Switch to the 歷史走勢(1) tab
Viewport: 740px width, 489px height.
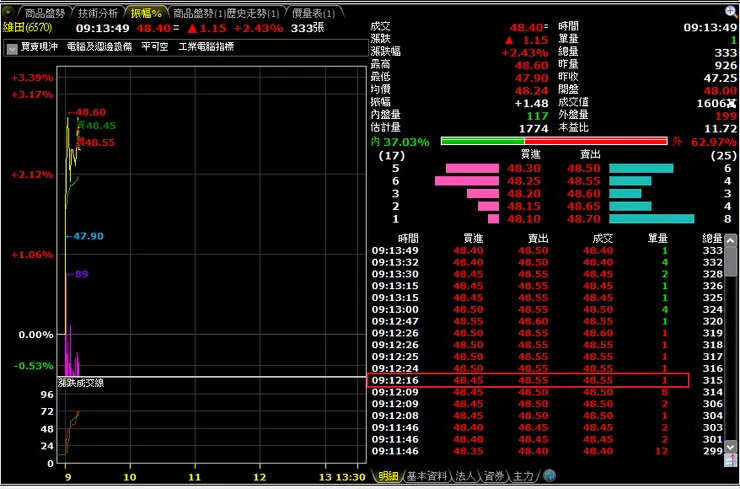pyautogui.click(x=252, y=13)
